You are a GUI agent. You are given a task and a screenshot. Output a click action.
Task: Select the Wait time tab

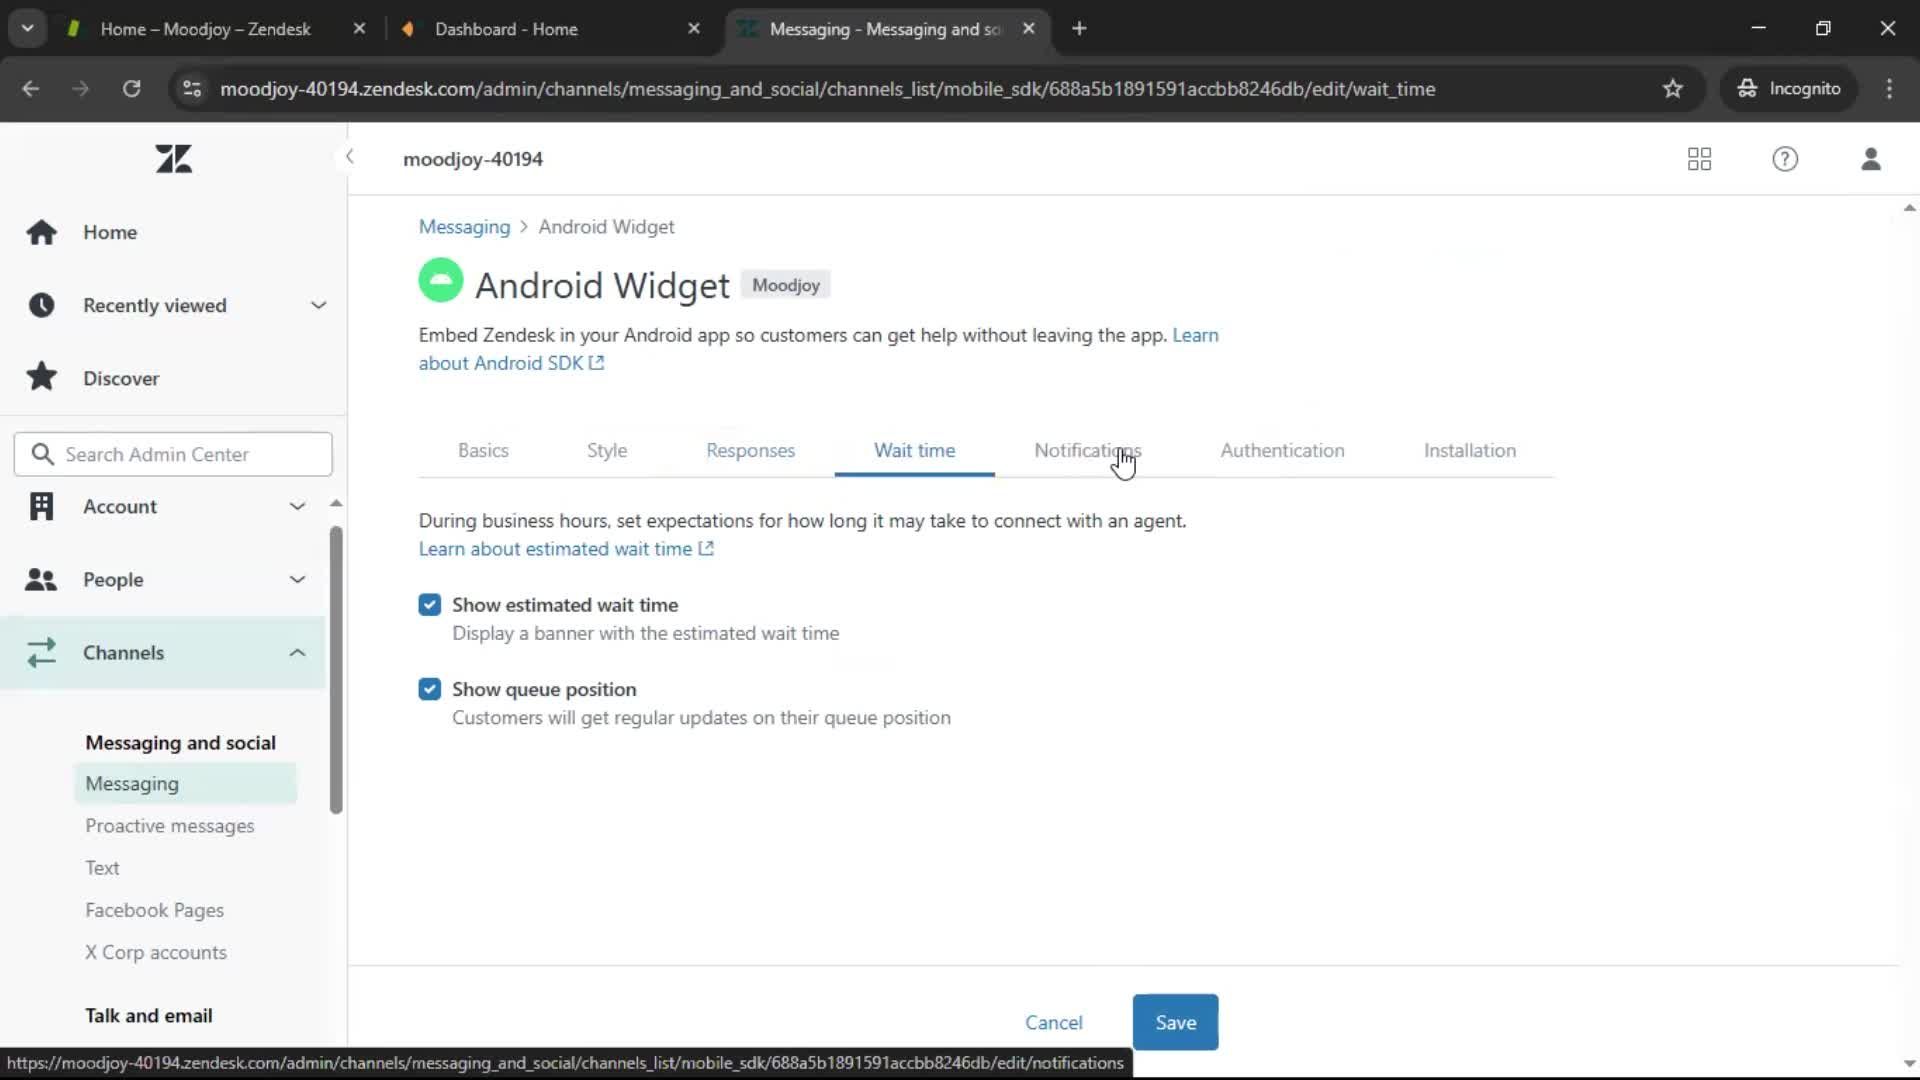click(914, 450)
